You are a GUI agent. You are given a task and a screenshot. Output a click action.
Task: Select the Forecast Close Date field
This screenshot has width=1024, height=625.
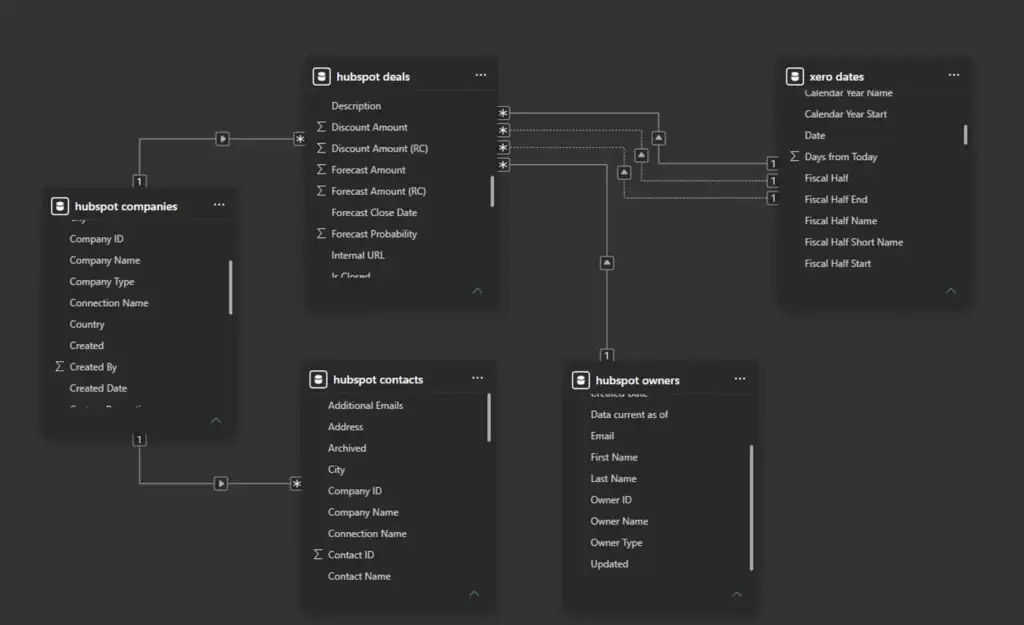374,212
